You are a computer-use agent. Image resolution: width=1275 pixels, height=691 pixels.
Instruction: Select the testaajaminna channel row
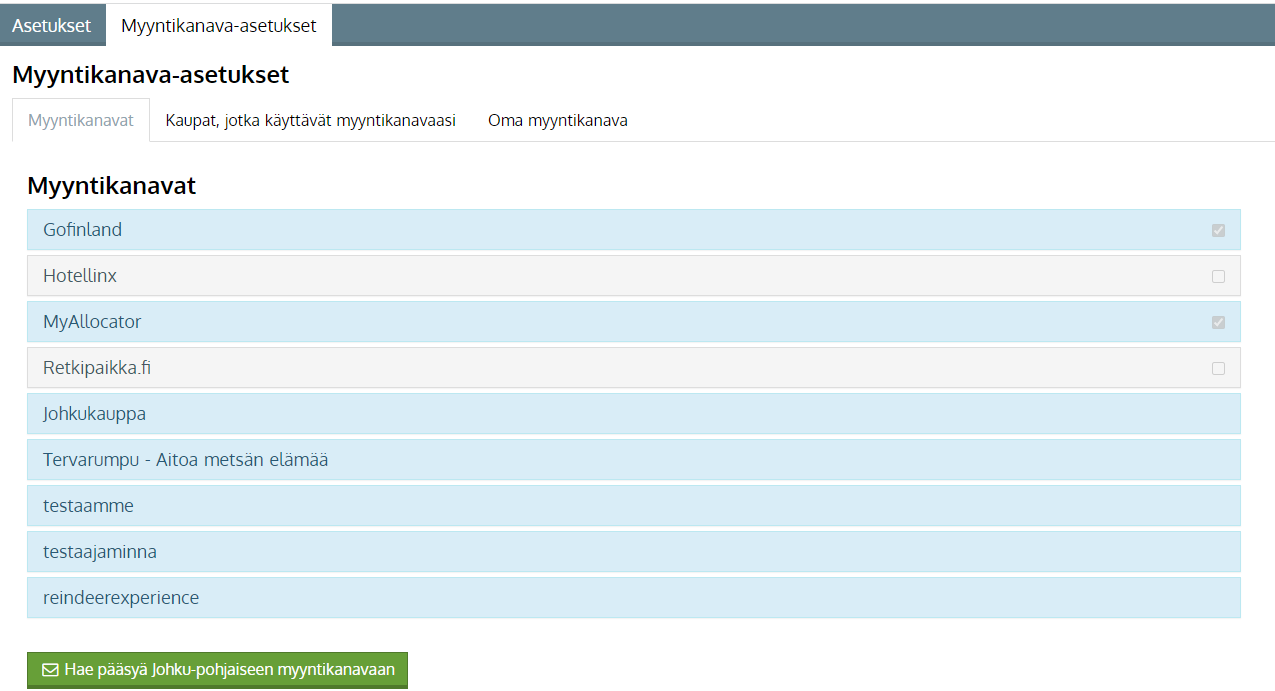634,552
